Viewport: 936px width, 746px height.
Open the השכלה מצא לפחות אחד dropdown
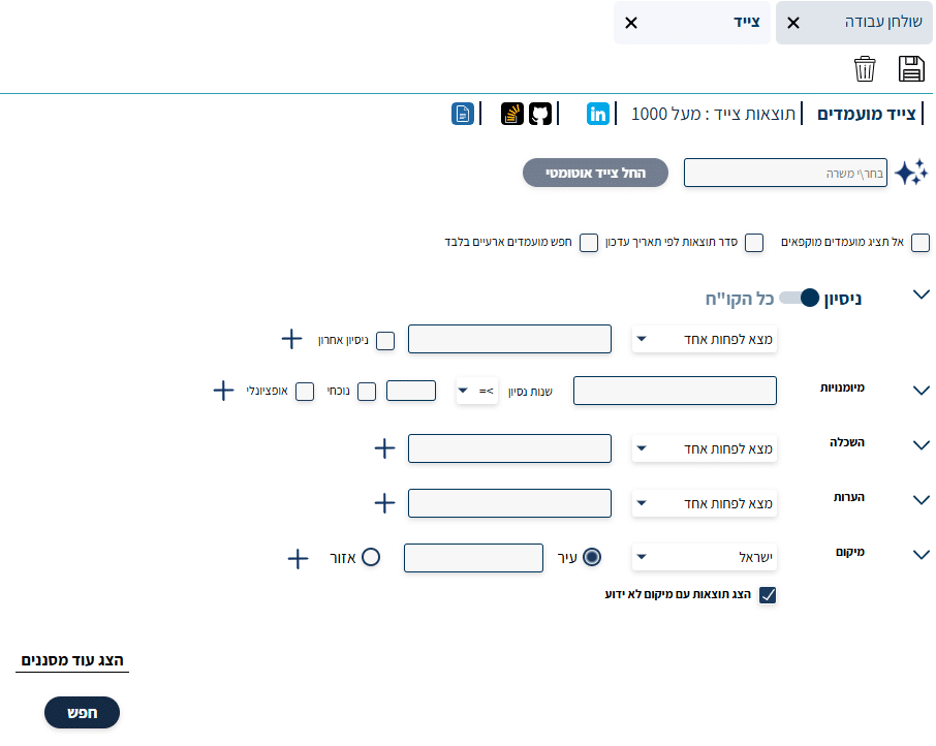(x=704, y=449)
